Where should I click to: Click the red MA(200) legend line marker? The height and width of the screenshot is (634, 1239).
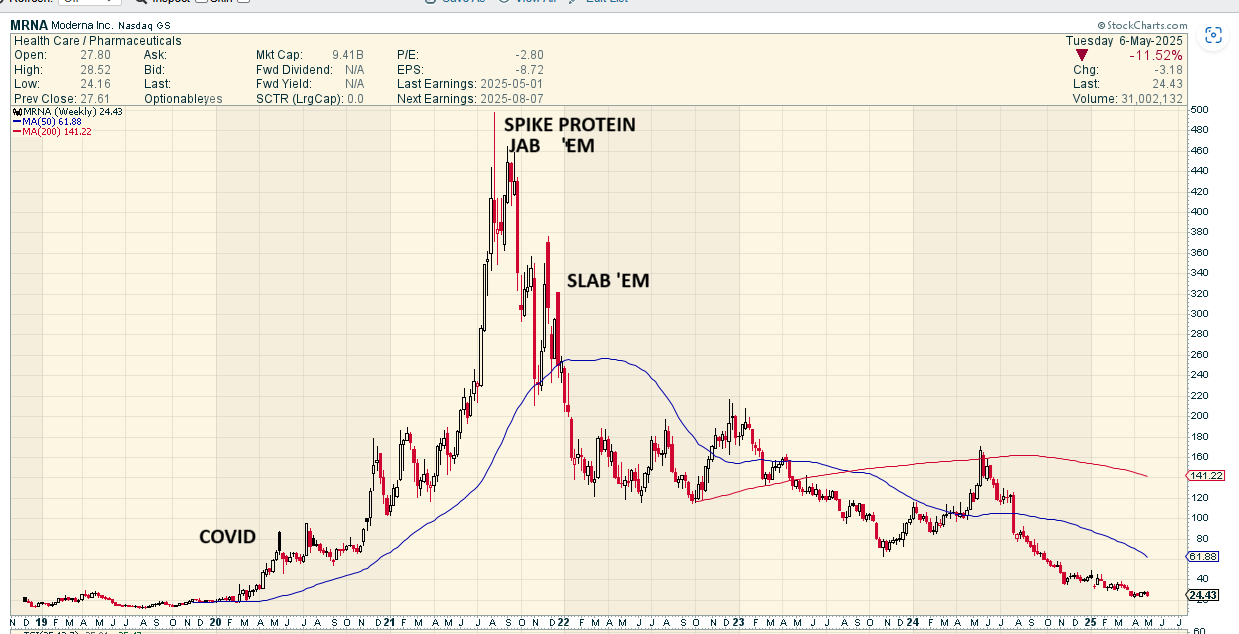(18, 132)
